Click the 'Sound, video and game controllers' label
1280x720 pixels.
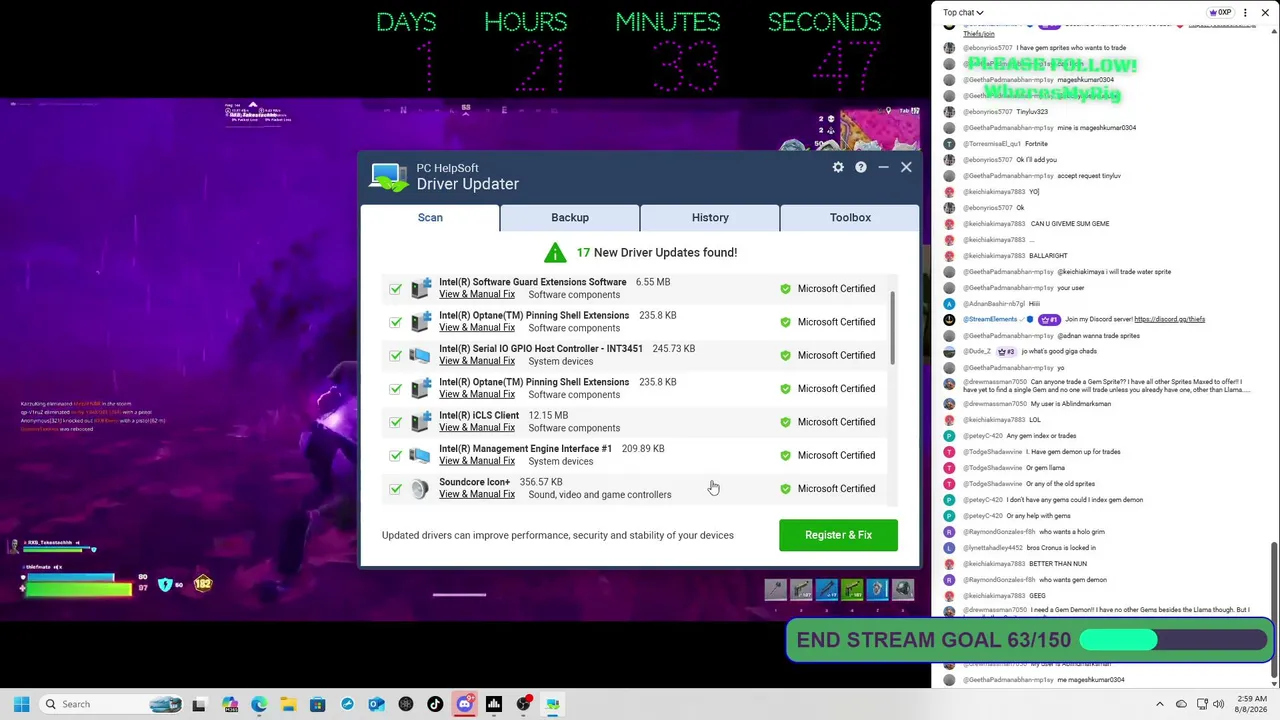pos(600,495)
